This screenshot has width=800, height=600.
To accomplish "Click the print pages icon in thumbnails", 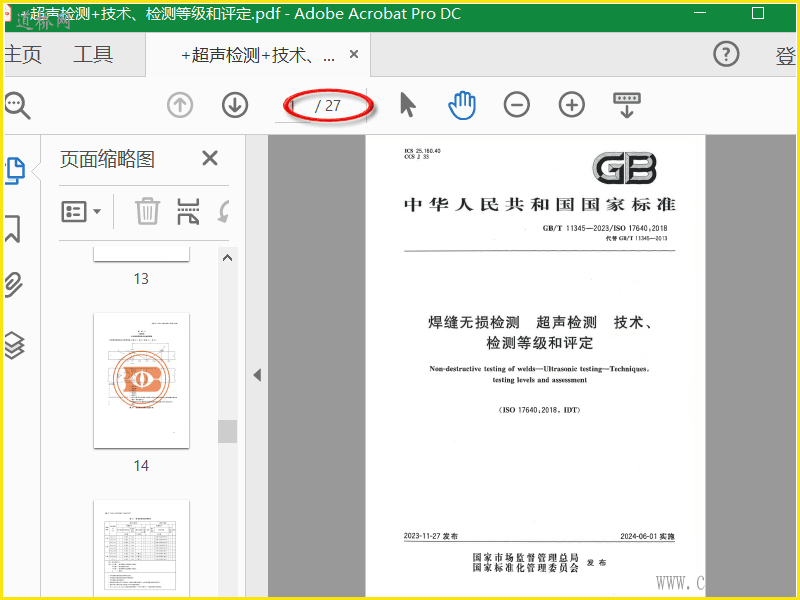I will point(188,211).
